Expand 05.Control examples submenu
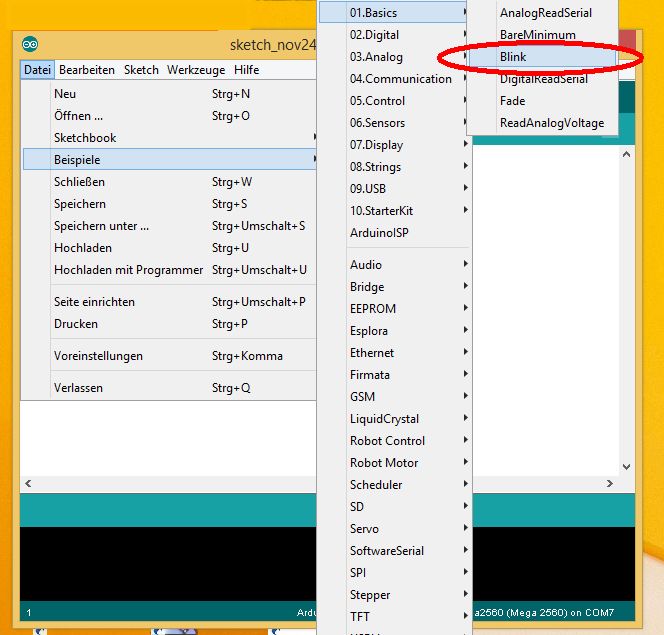 click(395, 101)
